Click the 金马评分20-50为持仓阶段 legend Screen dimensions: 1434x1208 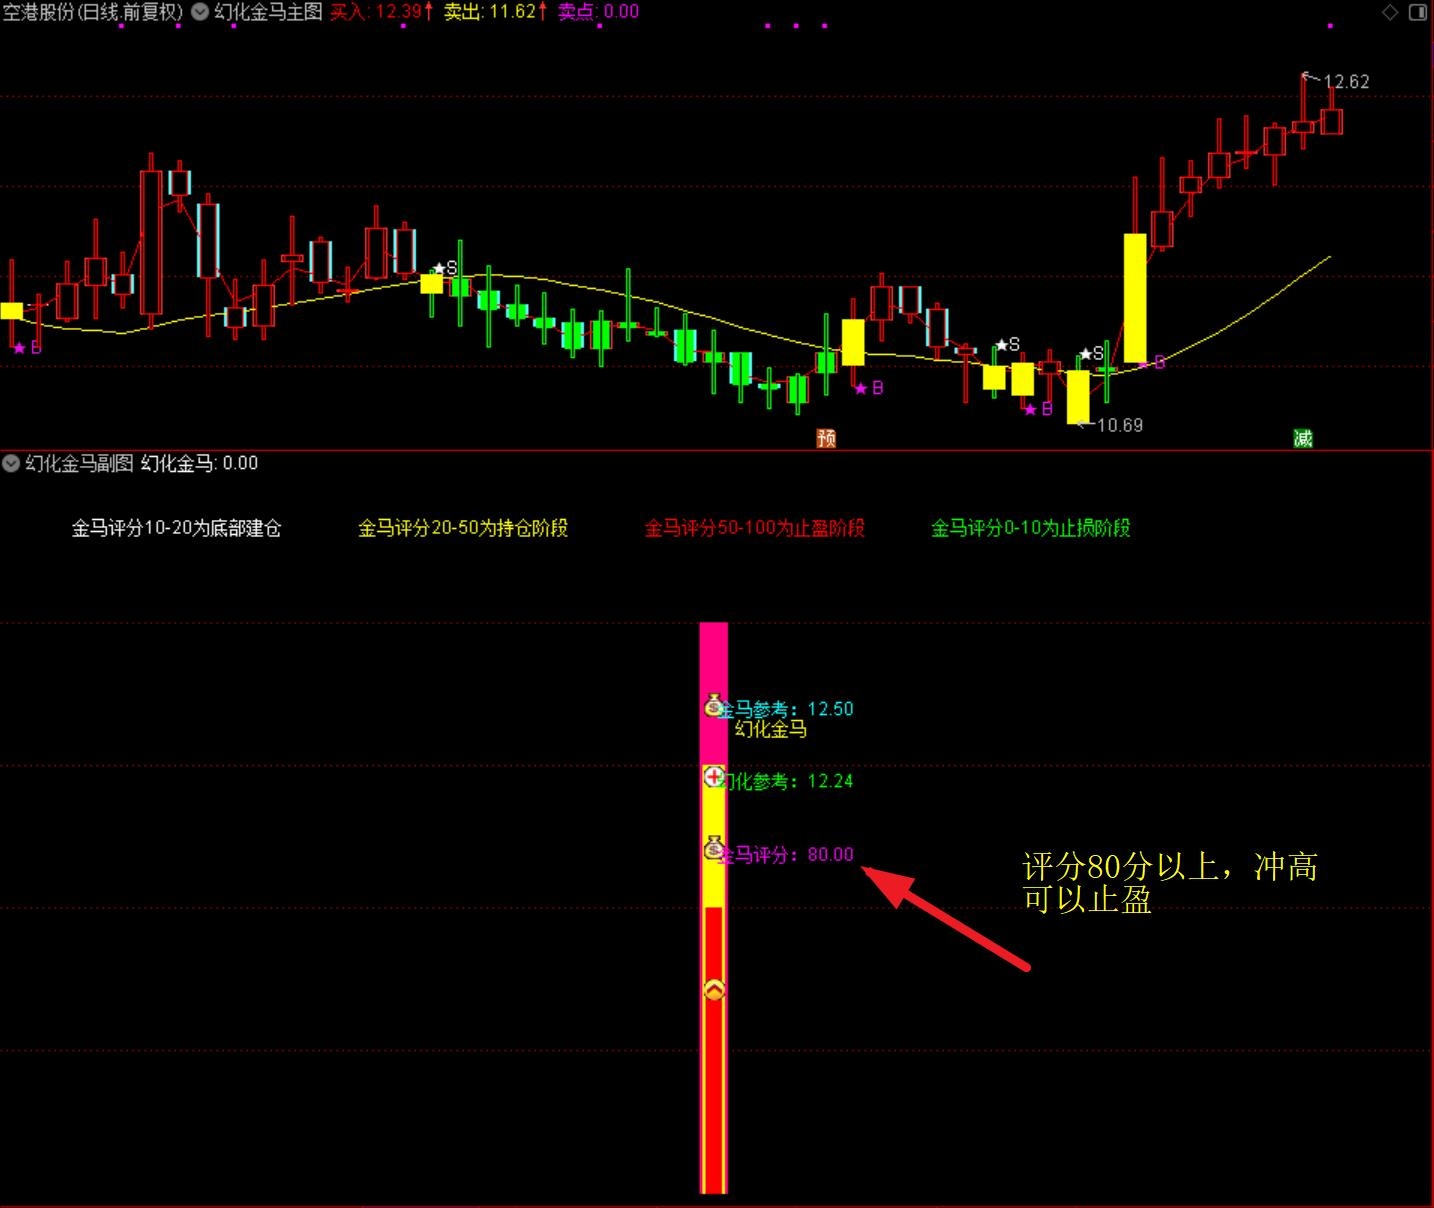(463, 528)
